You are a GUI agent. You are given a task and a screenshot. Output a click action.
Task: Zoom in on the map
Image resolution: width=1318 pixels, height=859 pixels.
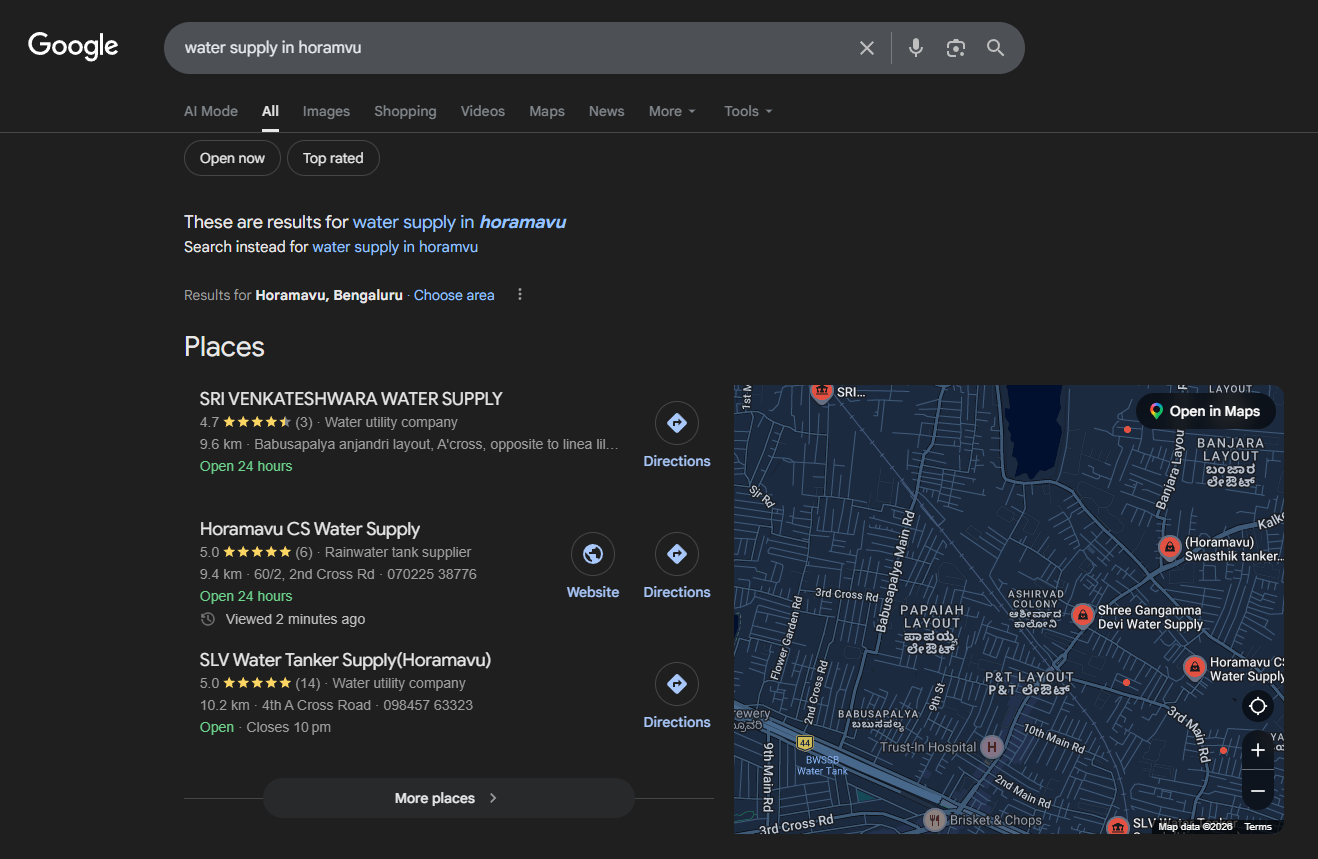[1258, 750]
